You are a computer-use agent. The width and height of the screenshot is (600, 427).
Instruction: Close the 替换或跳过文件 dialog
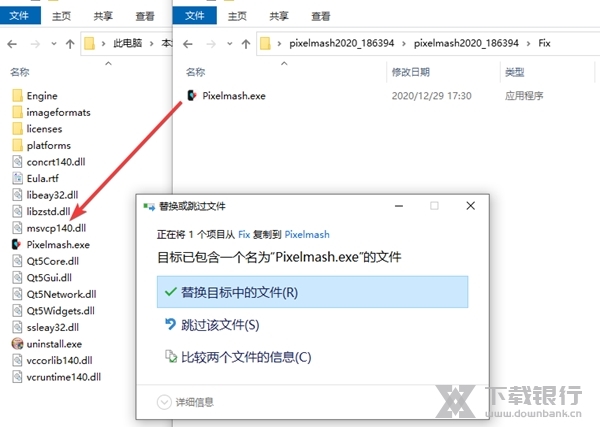471,206
